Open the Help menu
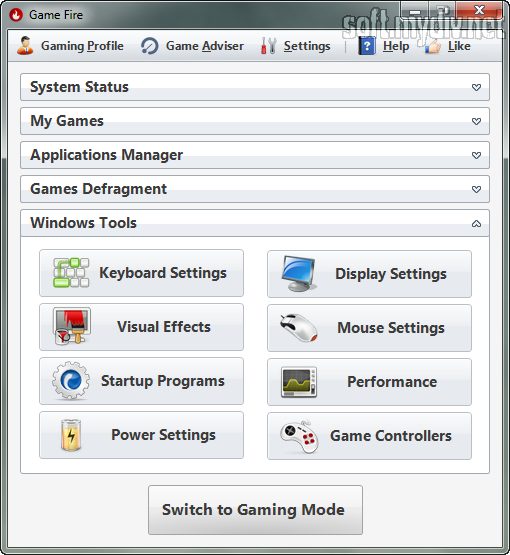510x555 pixels. (396, 46)
